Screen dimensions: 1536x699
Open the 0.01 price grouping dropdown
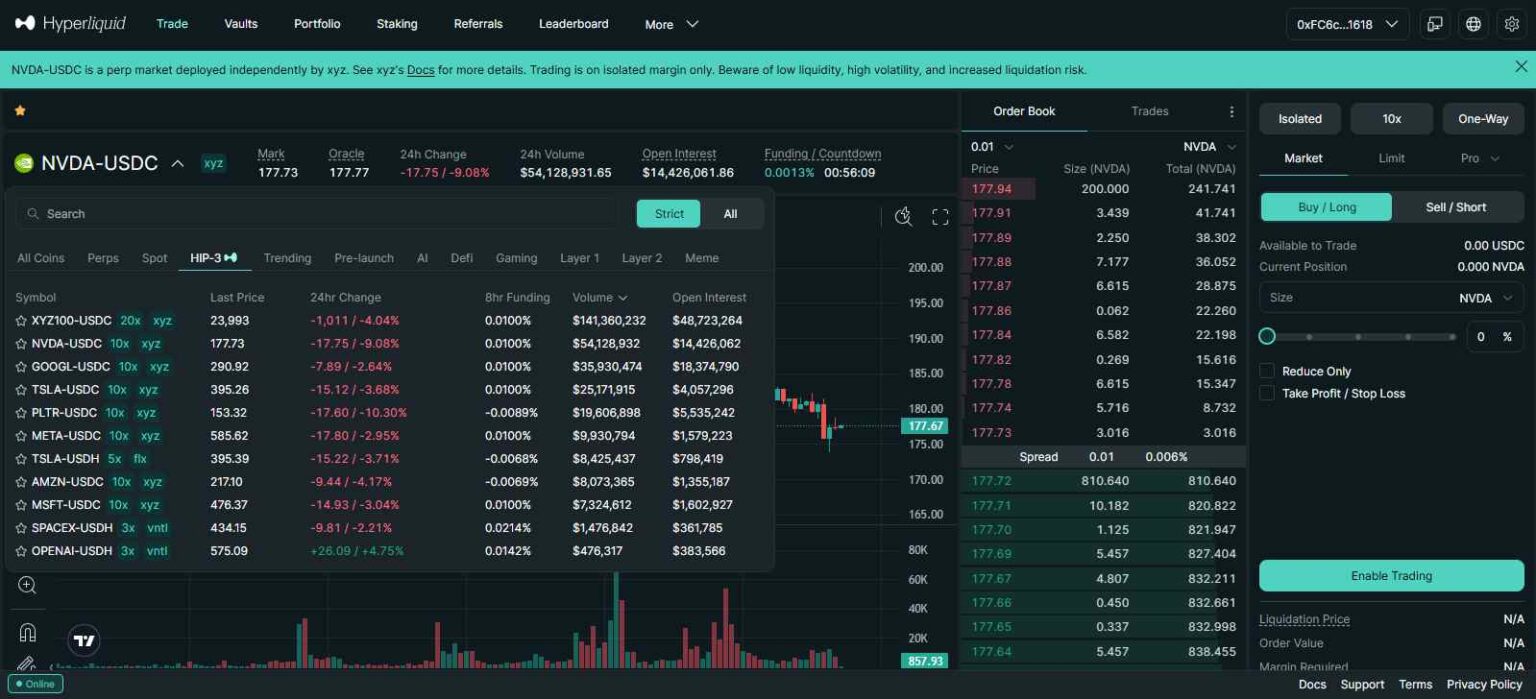(x=992, y=147)
